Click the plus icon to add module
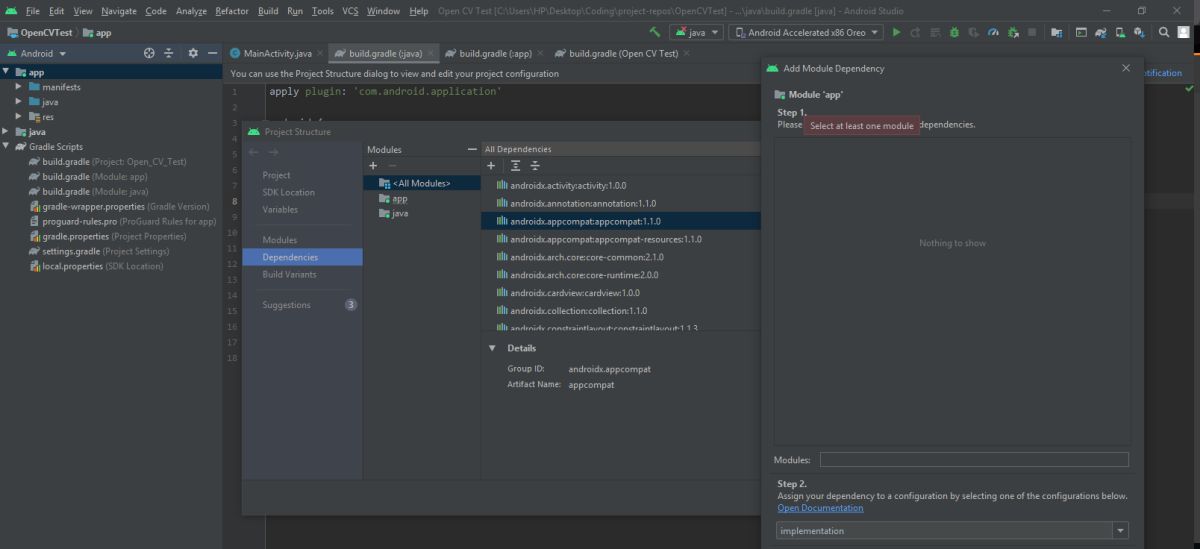The height and width of the screenshot is (549, 1200). (x=373, y=165)
